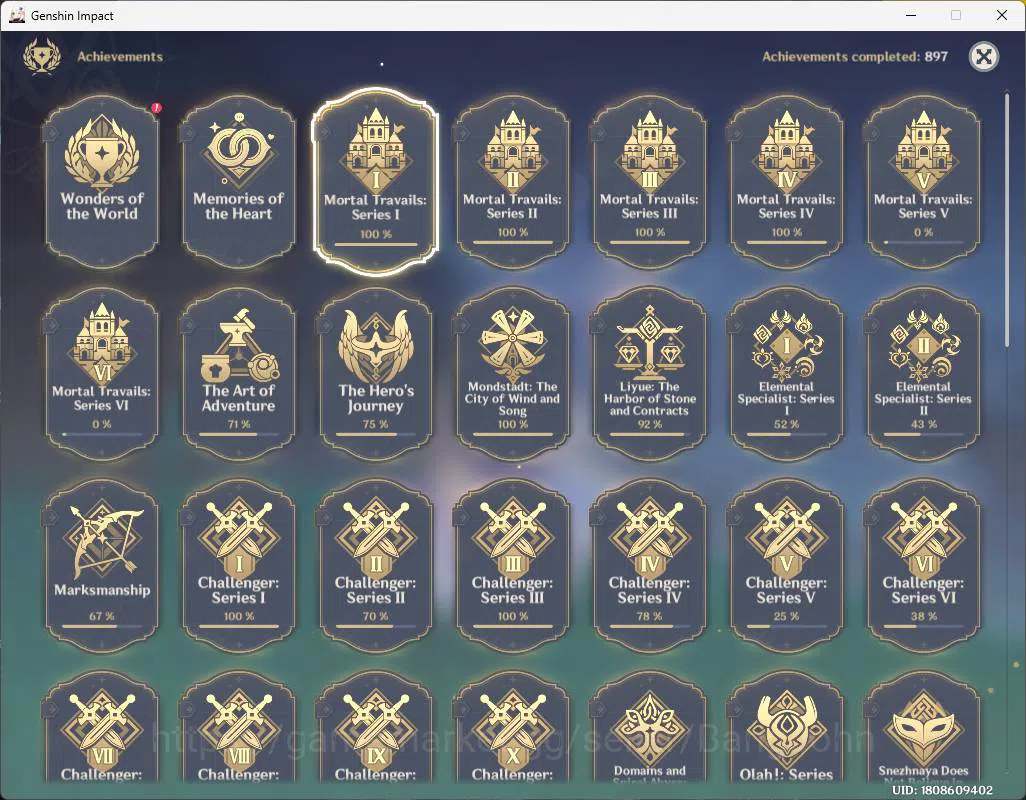Image resolution: width=1026 pixels, height=800 pixels.
Task: Open Challenger: Series II card
Action: pos(376,565)
